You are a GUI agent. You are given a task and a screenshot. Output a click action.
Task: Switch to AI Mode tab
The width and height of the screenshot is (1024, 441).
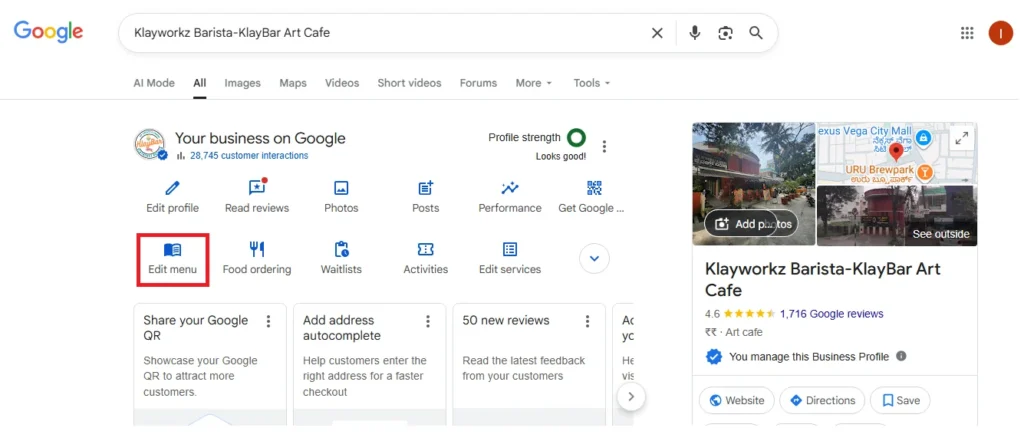[154, 83]
